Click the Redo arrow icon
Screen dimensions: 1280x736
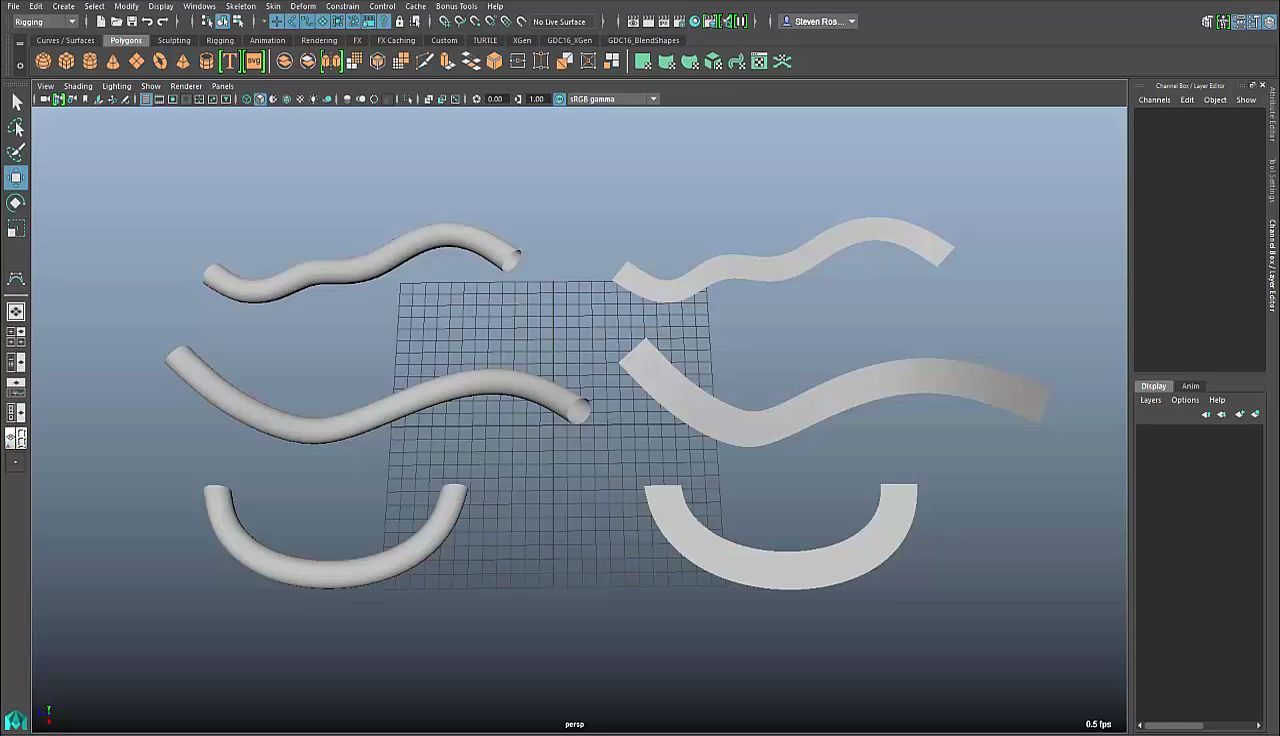click(x=162, y=21)
